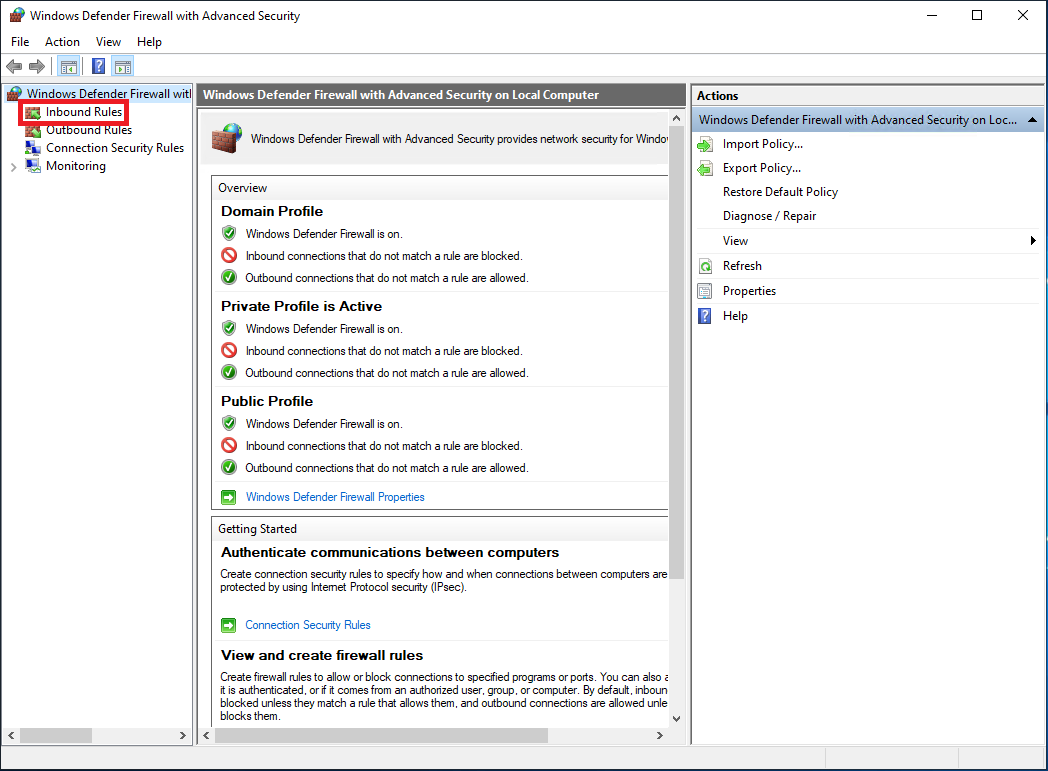The image size is (1048, 771).
Task: Collapse the Actions section header arrow
Action: tap(1033, 120)
